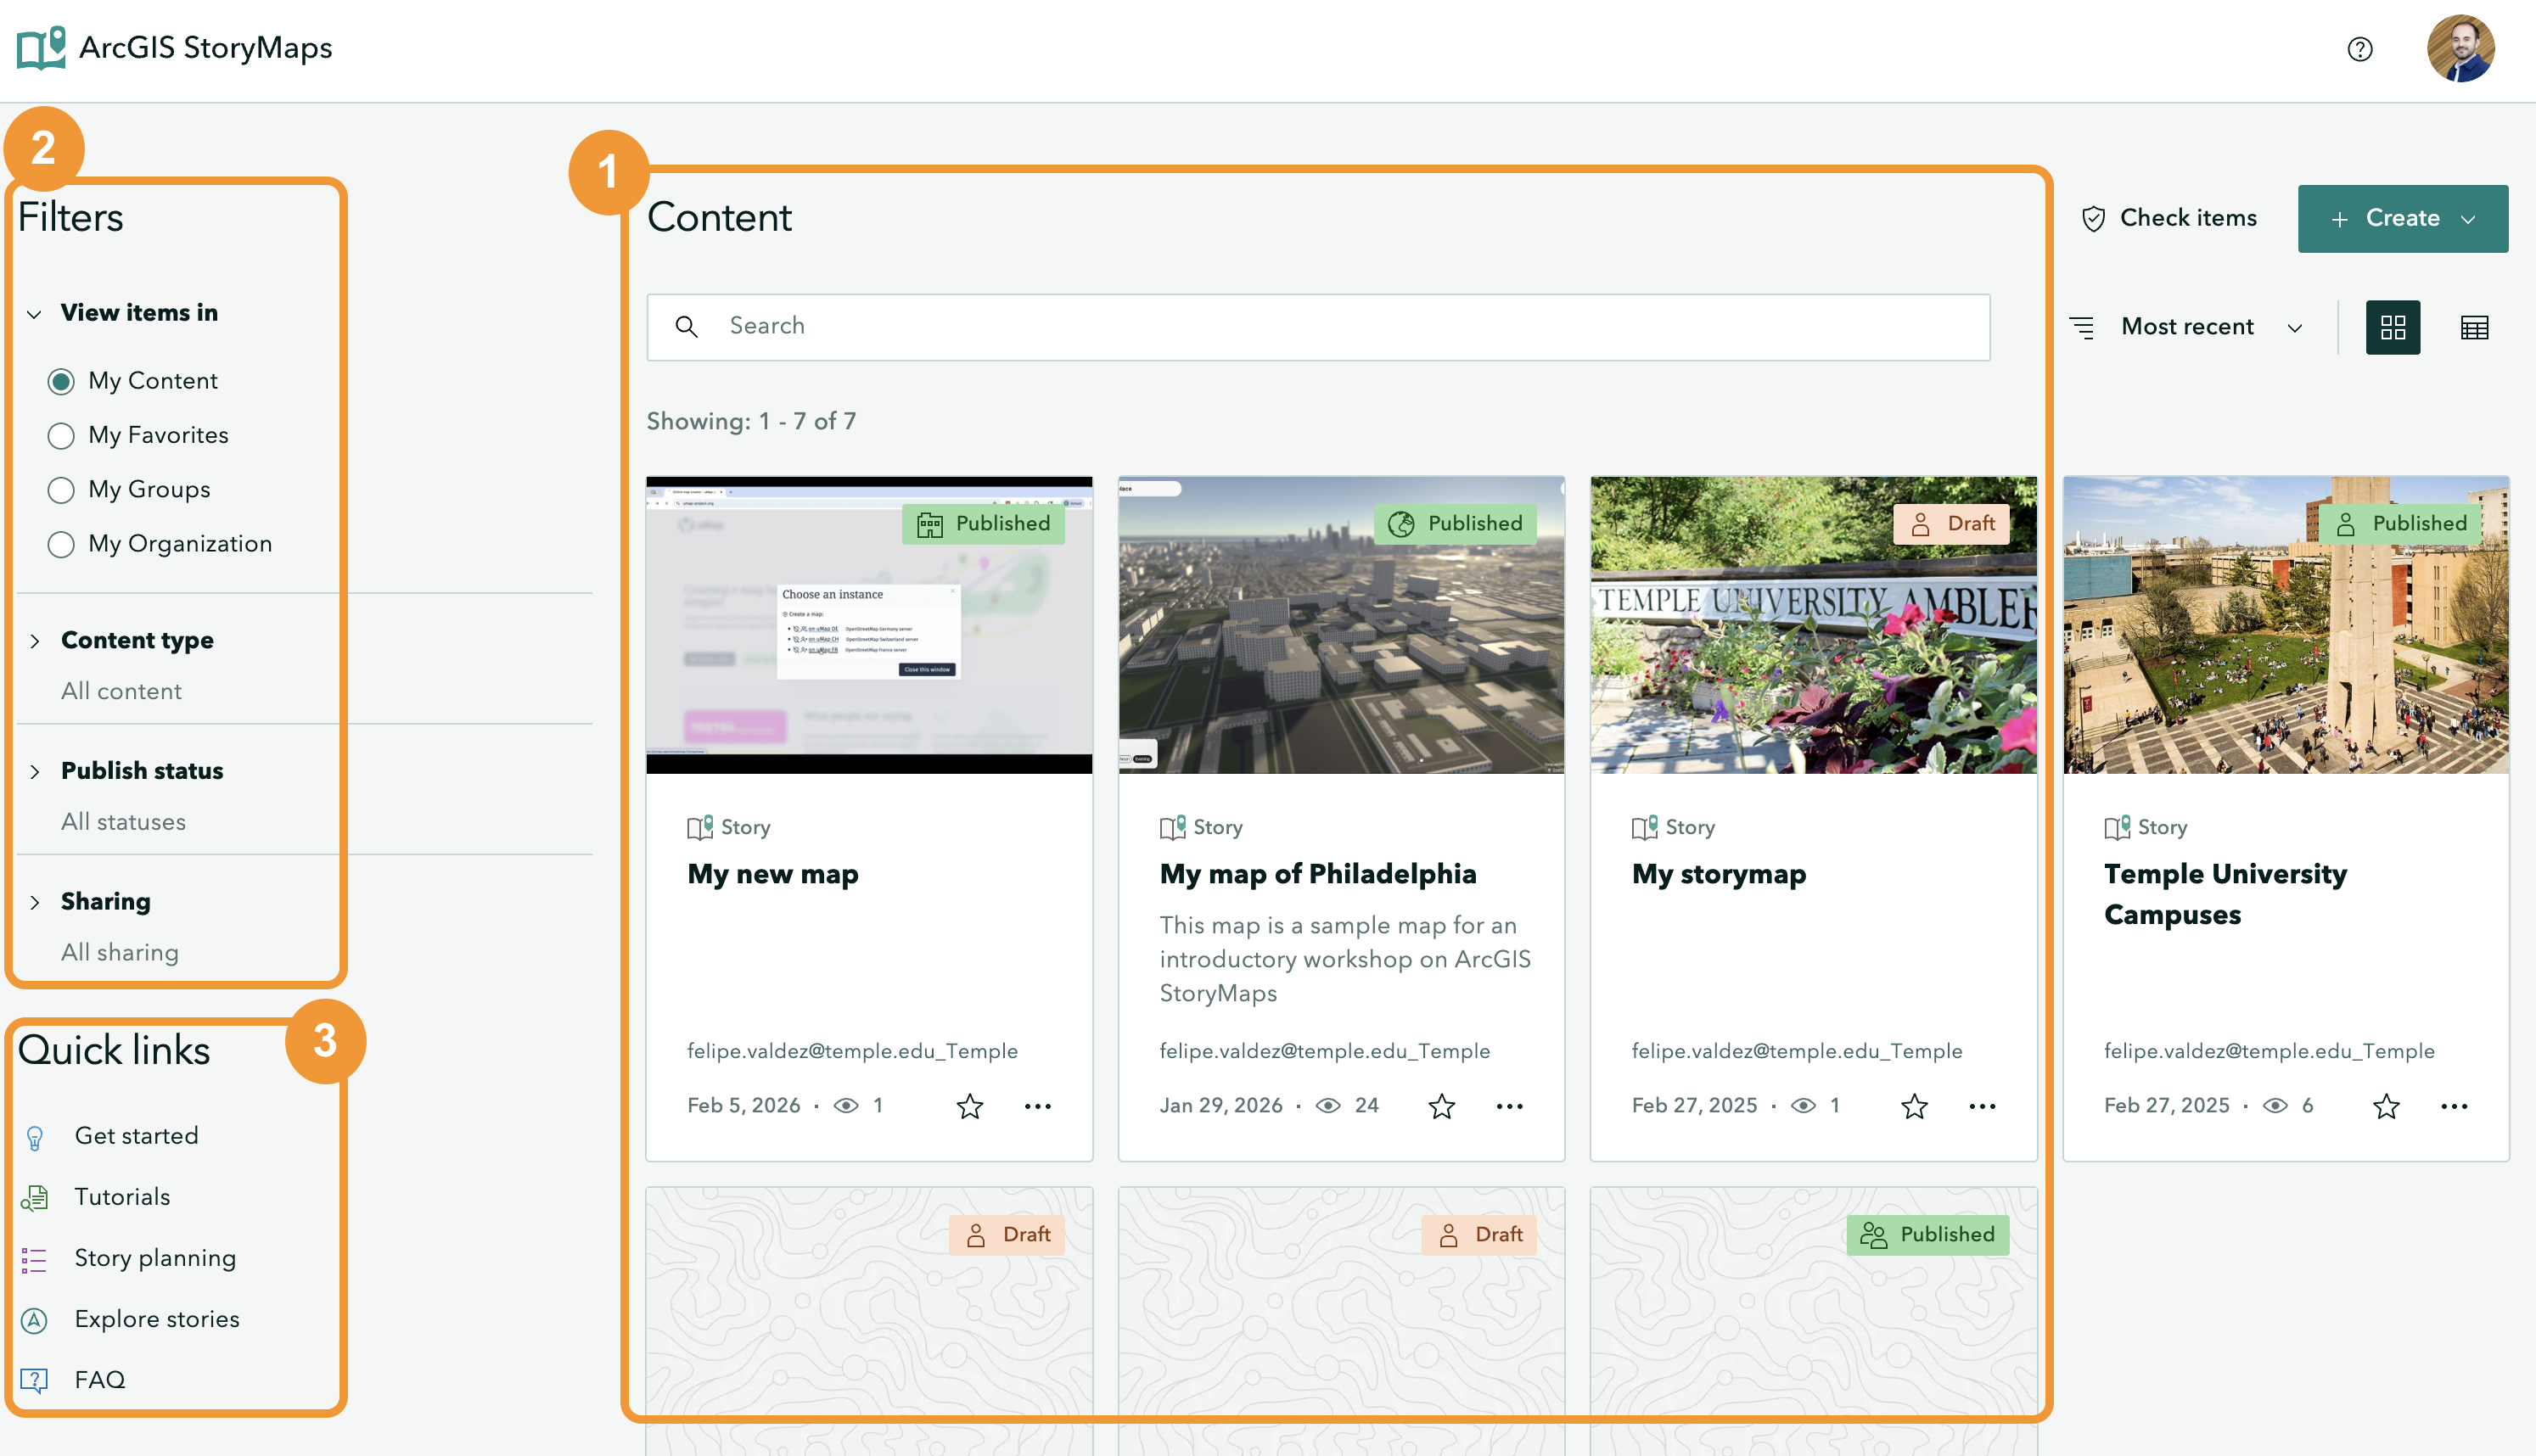Click the Temple campus bell tower thumbnail
The height and width of the screenshot is (1456, 2536).
pos(2285,625)
